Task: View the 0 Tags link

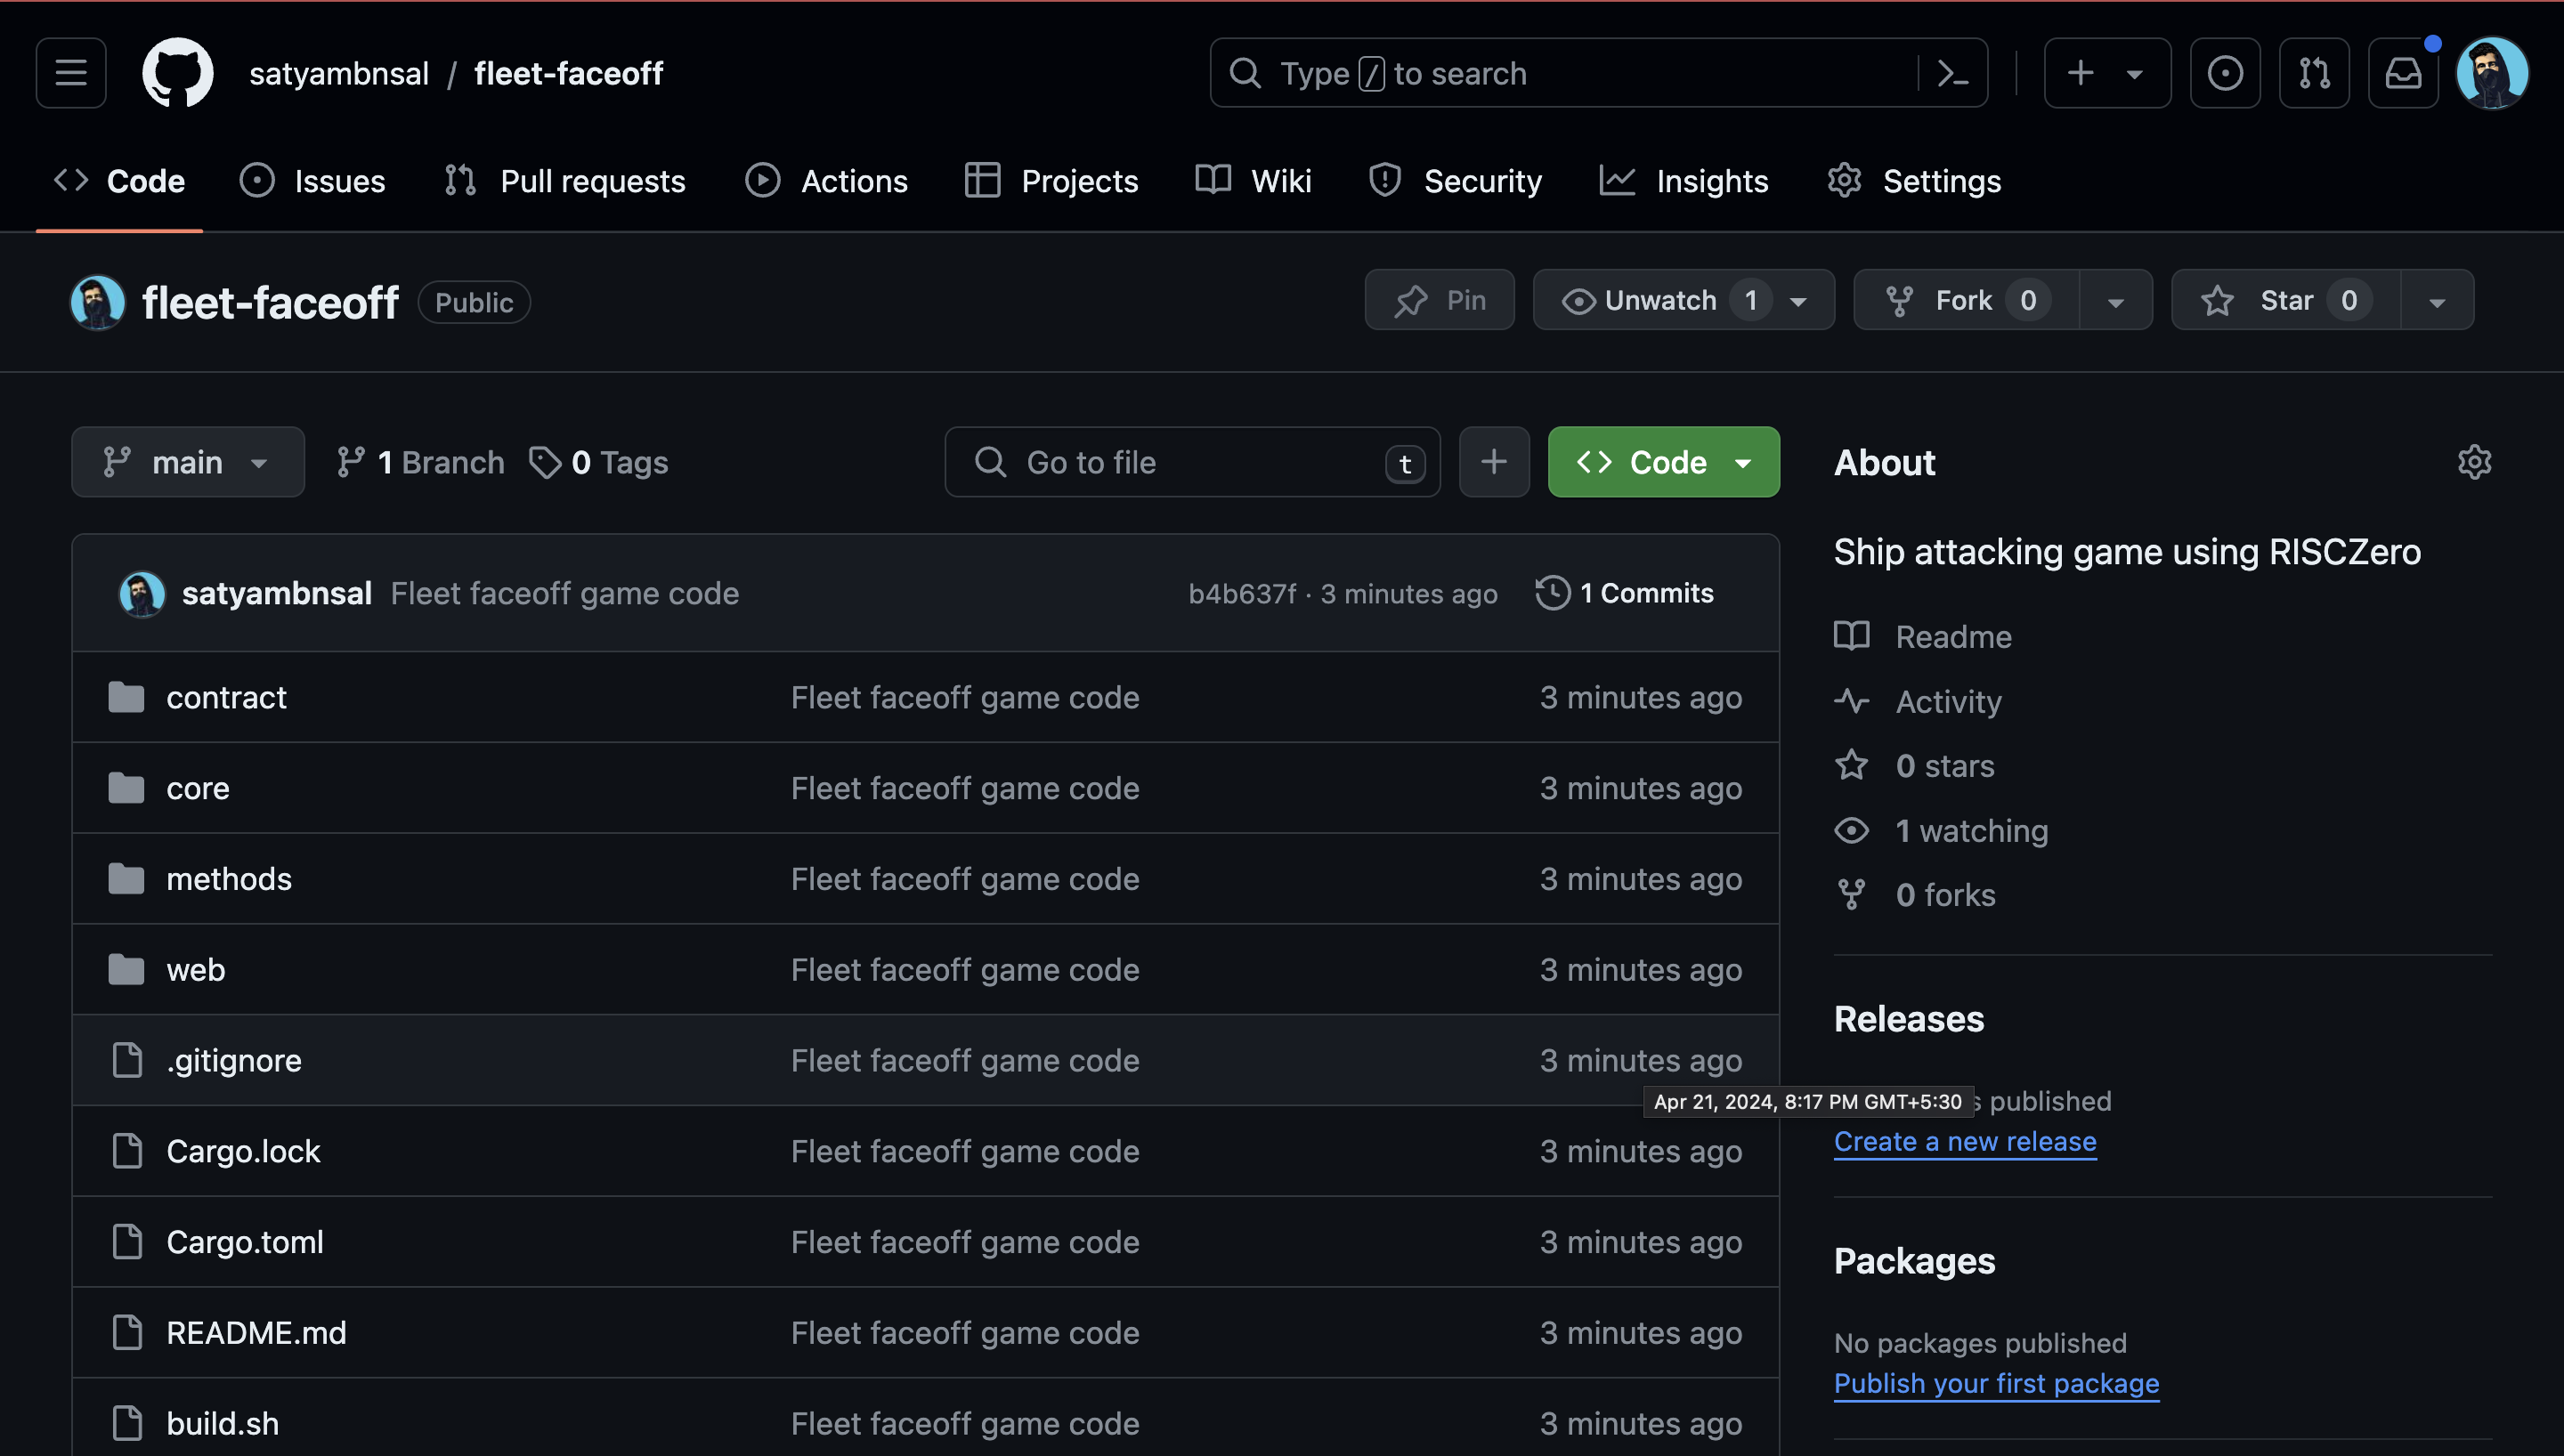Action: (x=598, y=462)
